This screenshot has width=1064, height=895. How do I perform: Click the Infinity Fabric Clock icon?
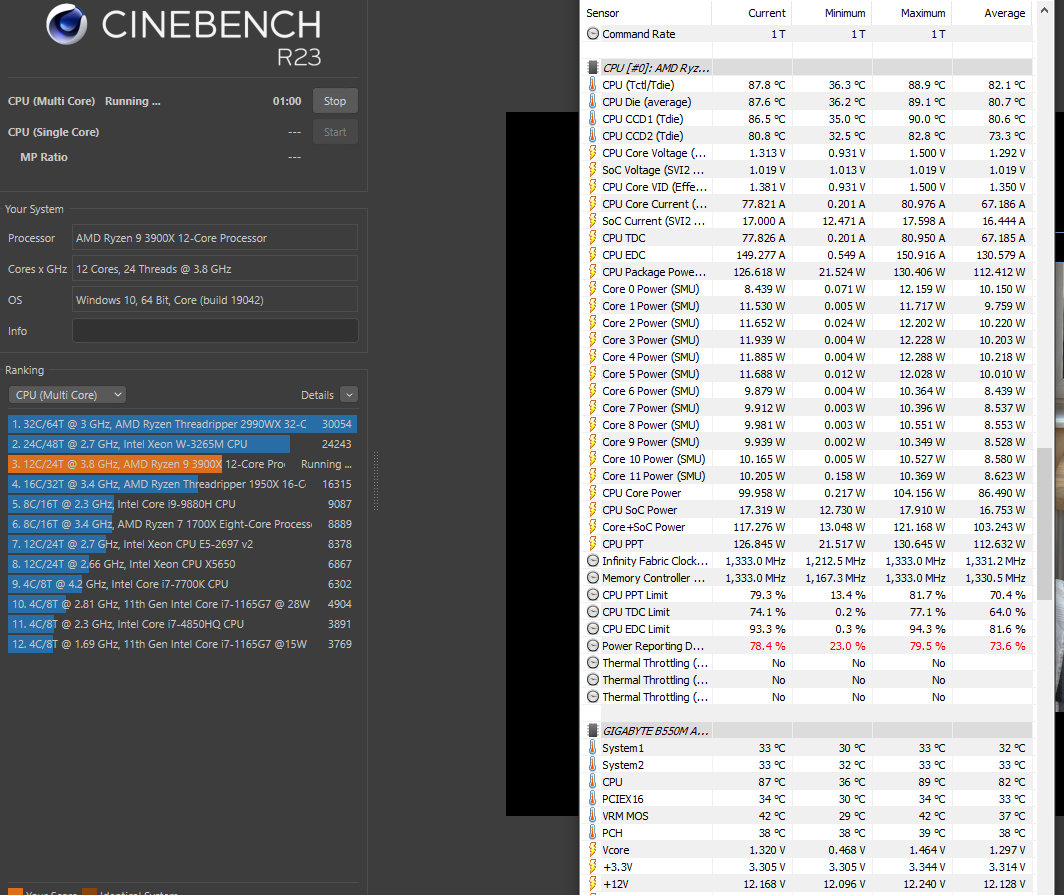(592, 561)
